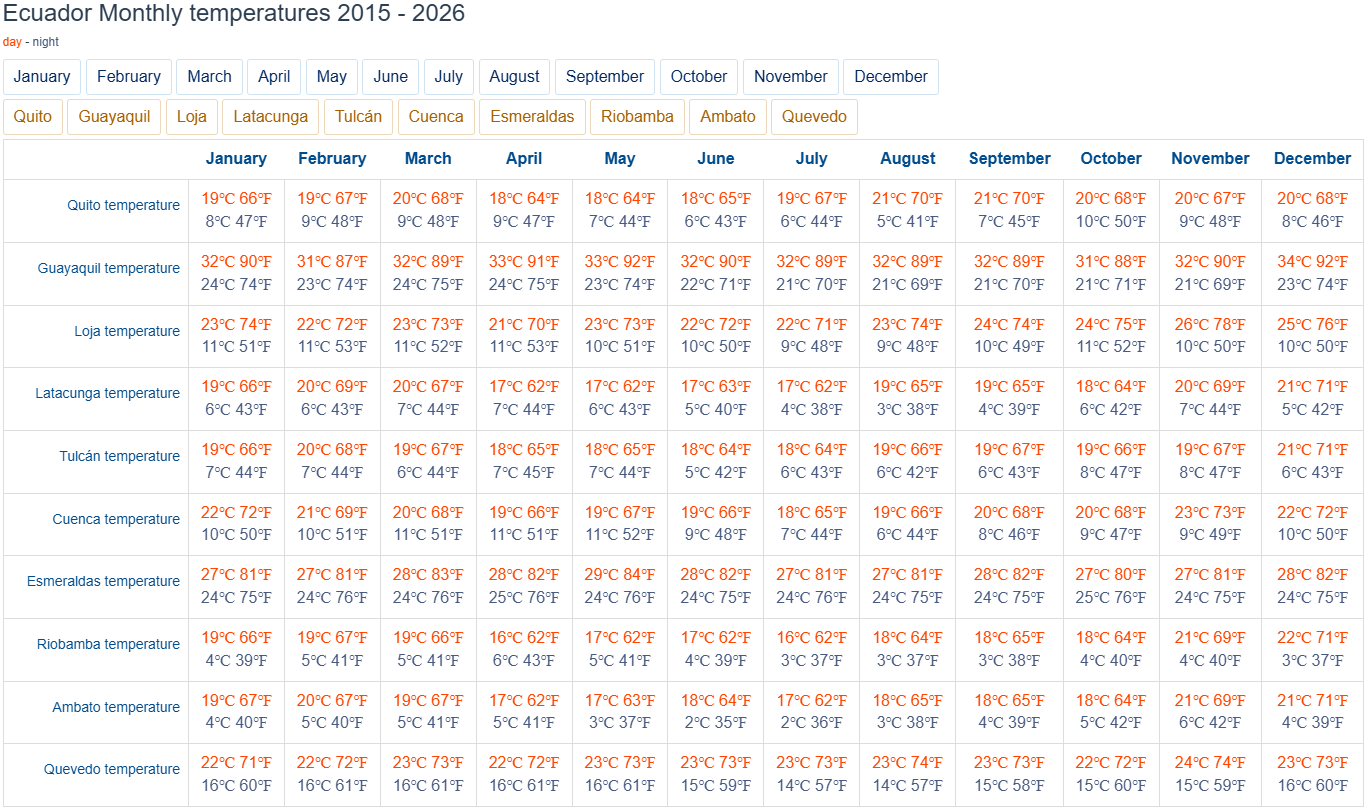
Task: Open the September month button
Action: 605,77
